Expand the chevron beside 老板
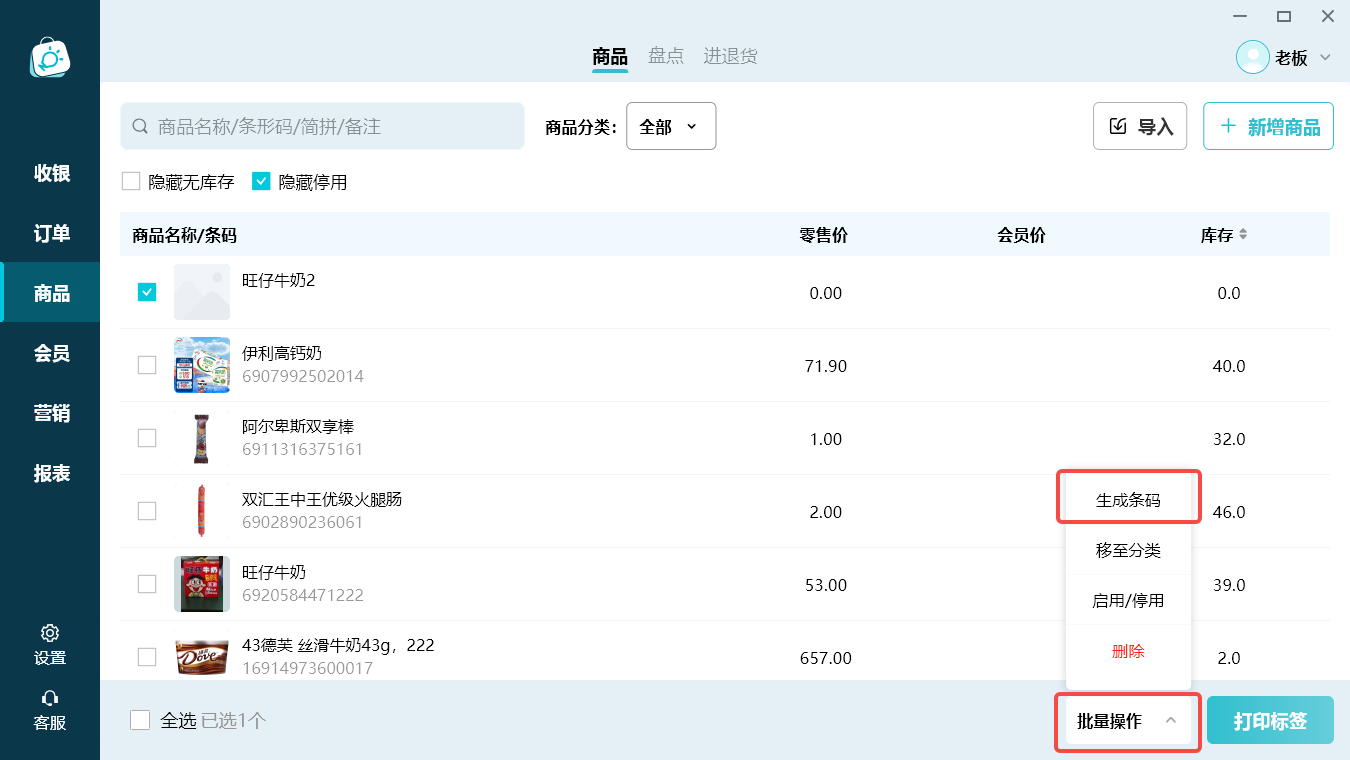Image resolution: width=1350 pixels, height=760 pixels. point(1325,57)
